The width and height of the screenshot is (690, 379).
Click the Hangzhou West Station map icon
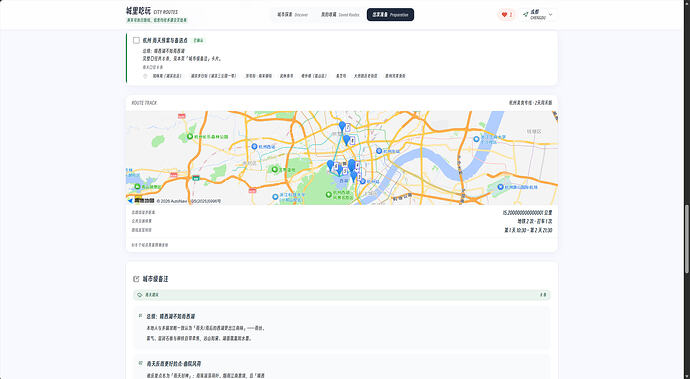click(254, 146)
